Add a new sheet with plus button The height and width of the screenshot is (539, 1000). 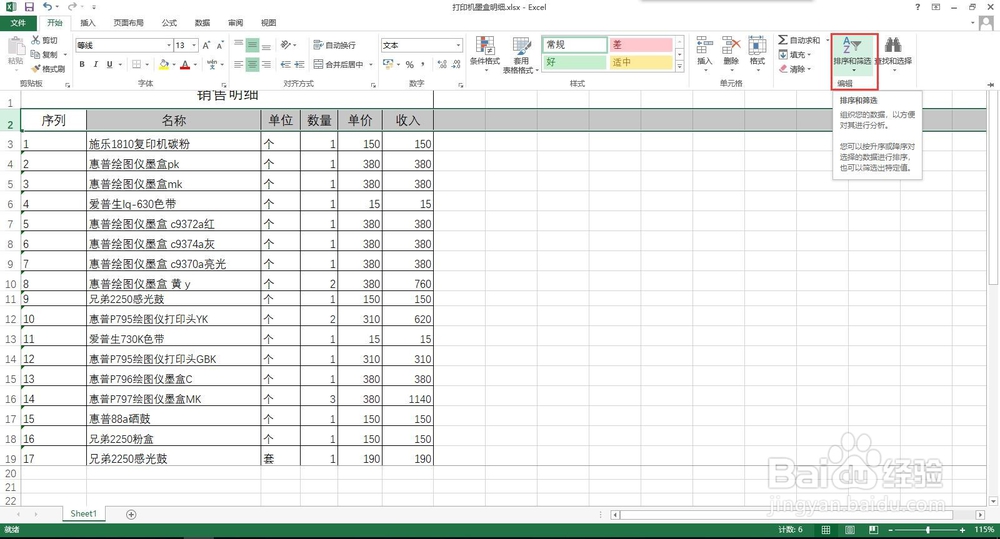(x=131, y=514)
